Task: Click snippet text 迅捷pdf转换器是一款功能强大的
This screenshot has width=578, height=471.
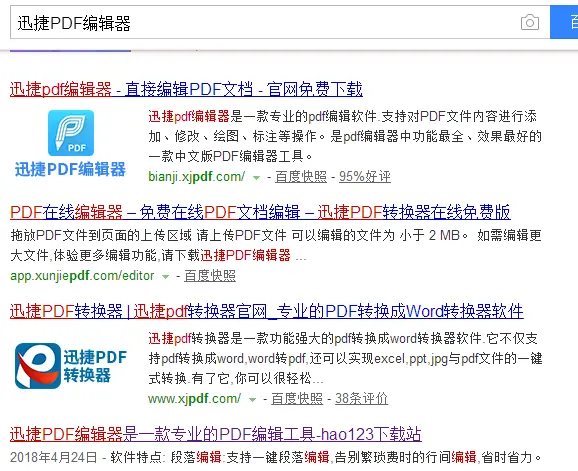Action: point(241,338)
